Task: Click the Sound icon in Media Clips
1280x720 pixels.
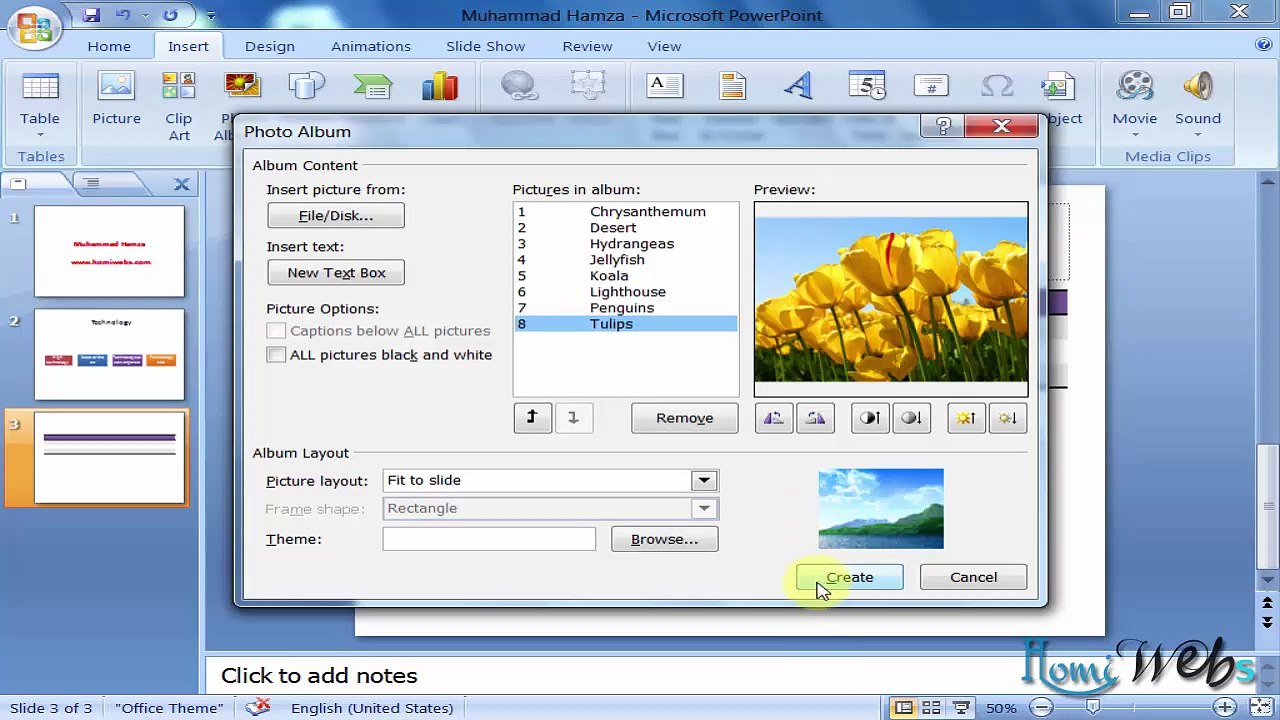Action: [1198, 88]
